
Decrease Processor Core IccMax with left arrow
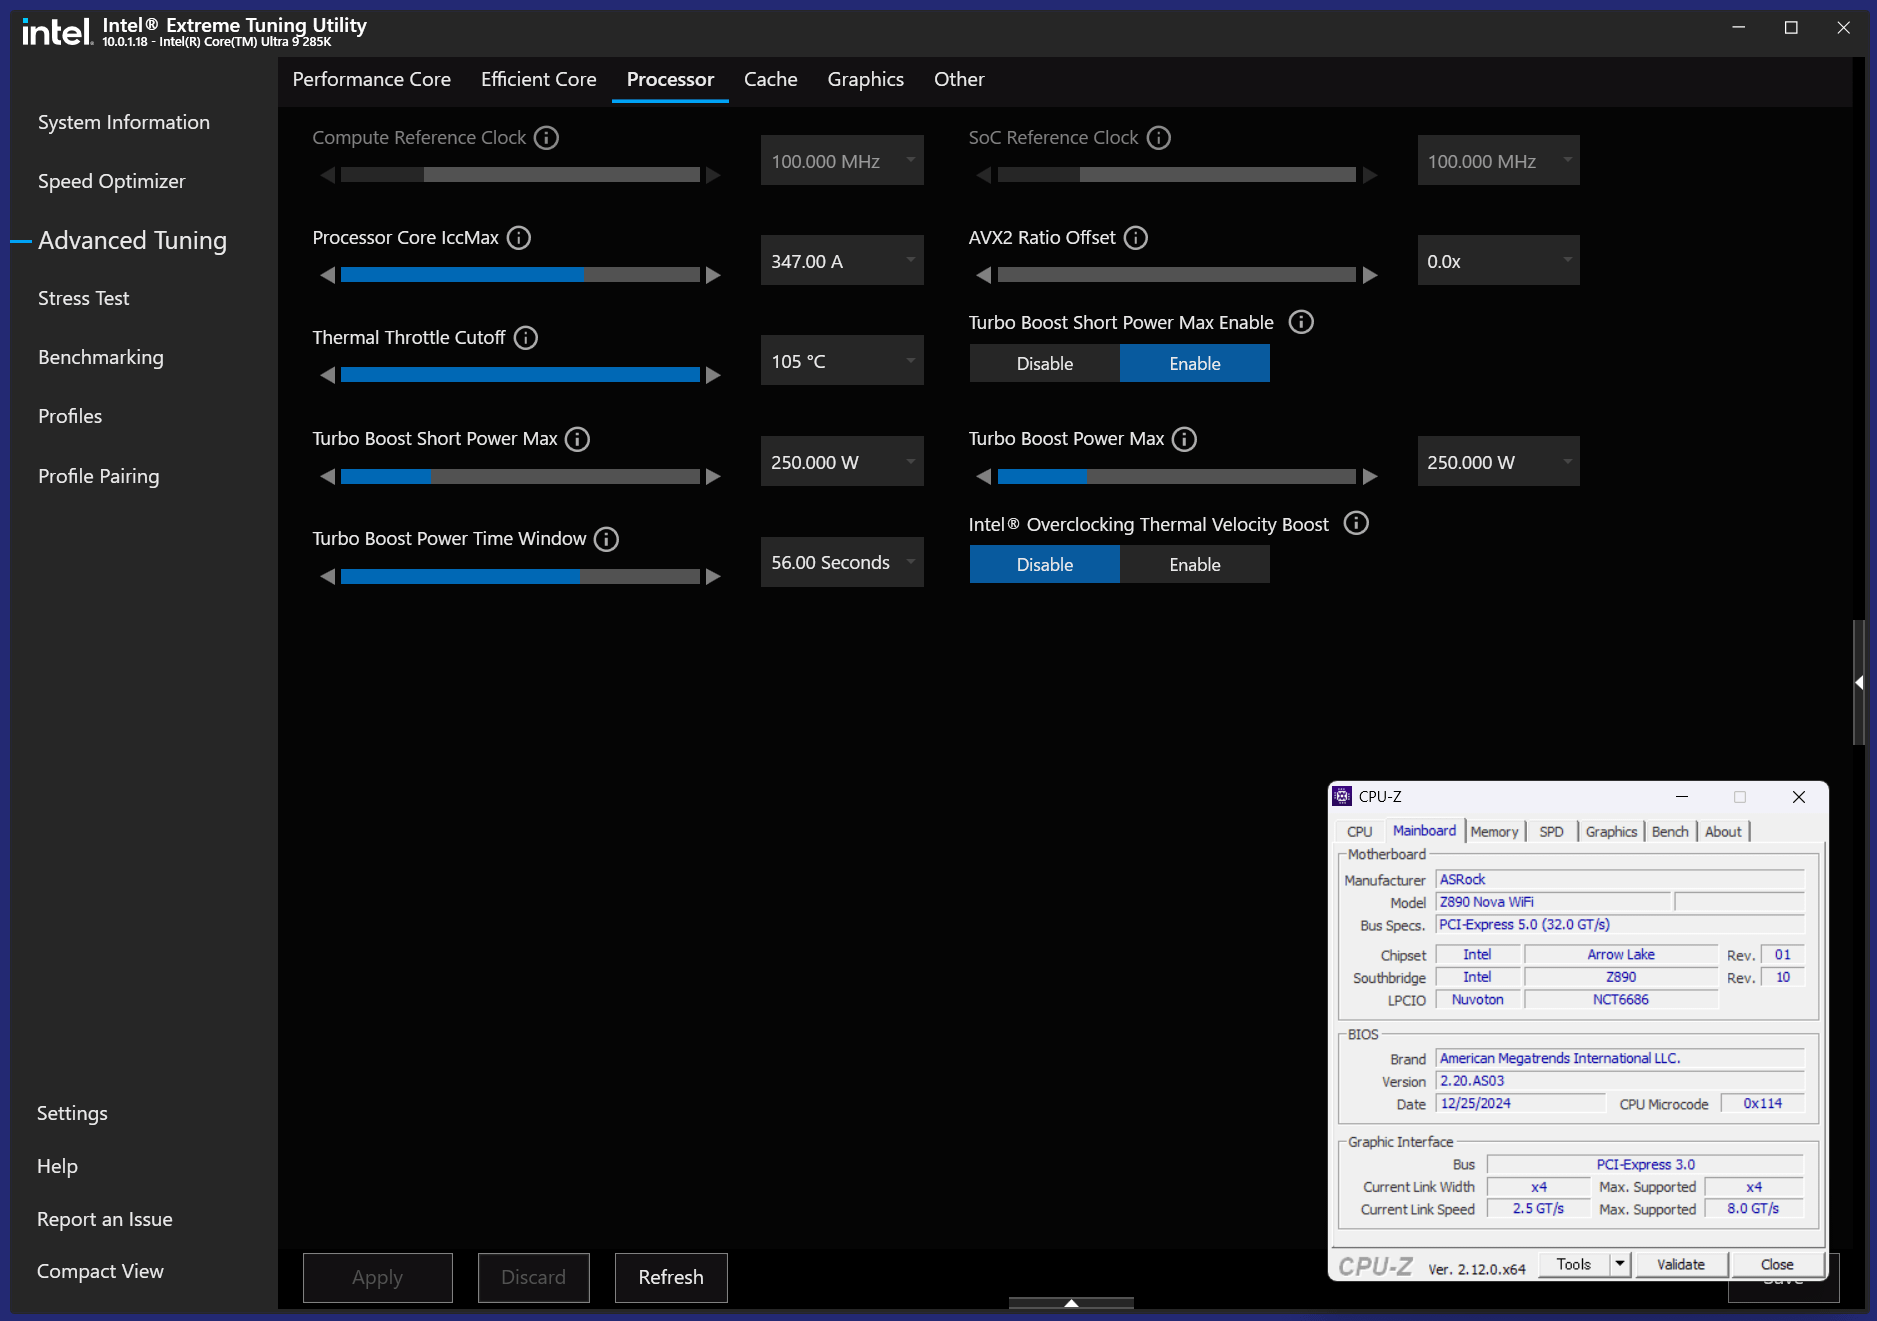pyautogui.click(x=327, y=275)
